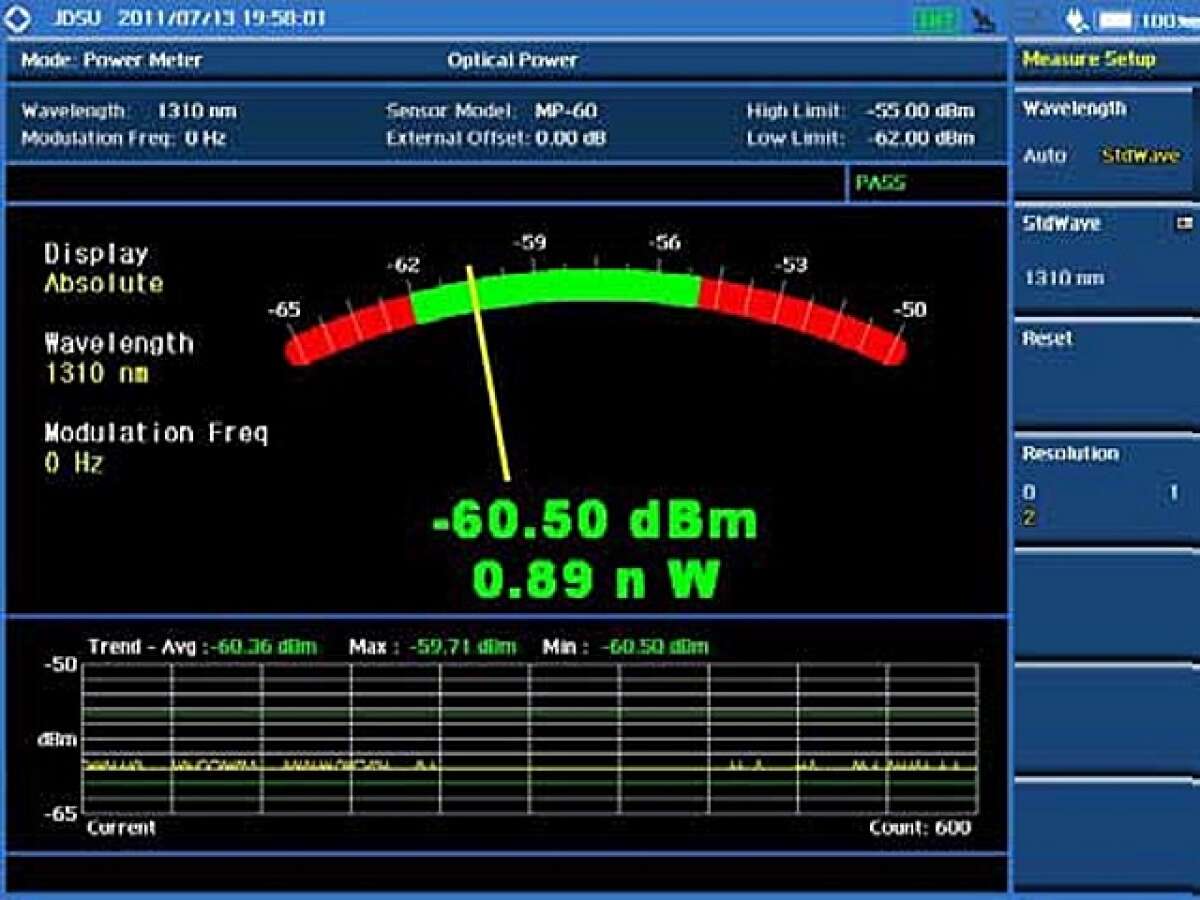
Task: Click the yellow 1310 nm wavelength value
Action: (x=97, y=373)
